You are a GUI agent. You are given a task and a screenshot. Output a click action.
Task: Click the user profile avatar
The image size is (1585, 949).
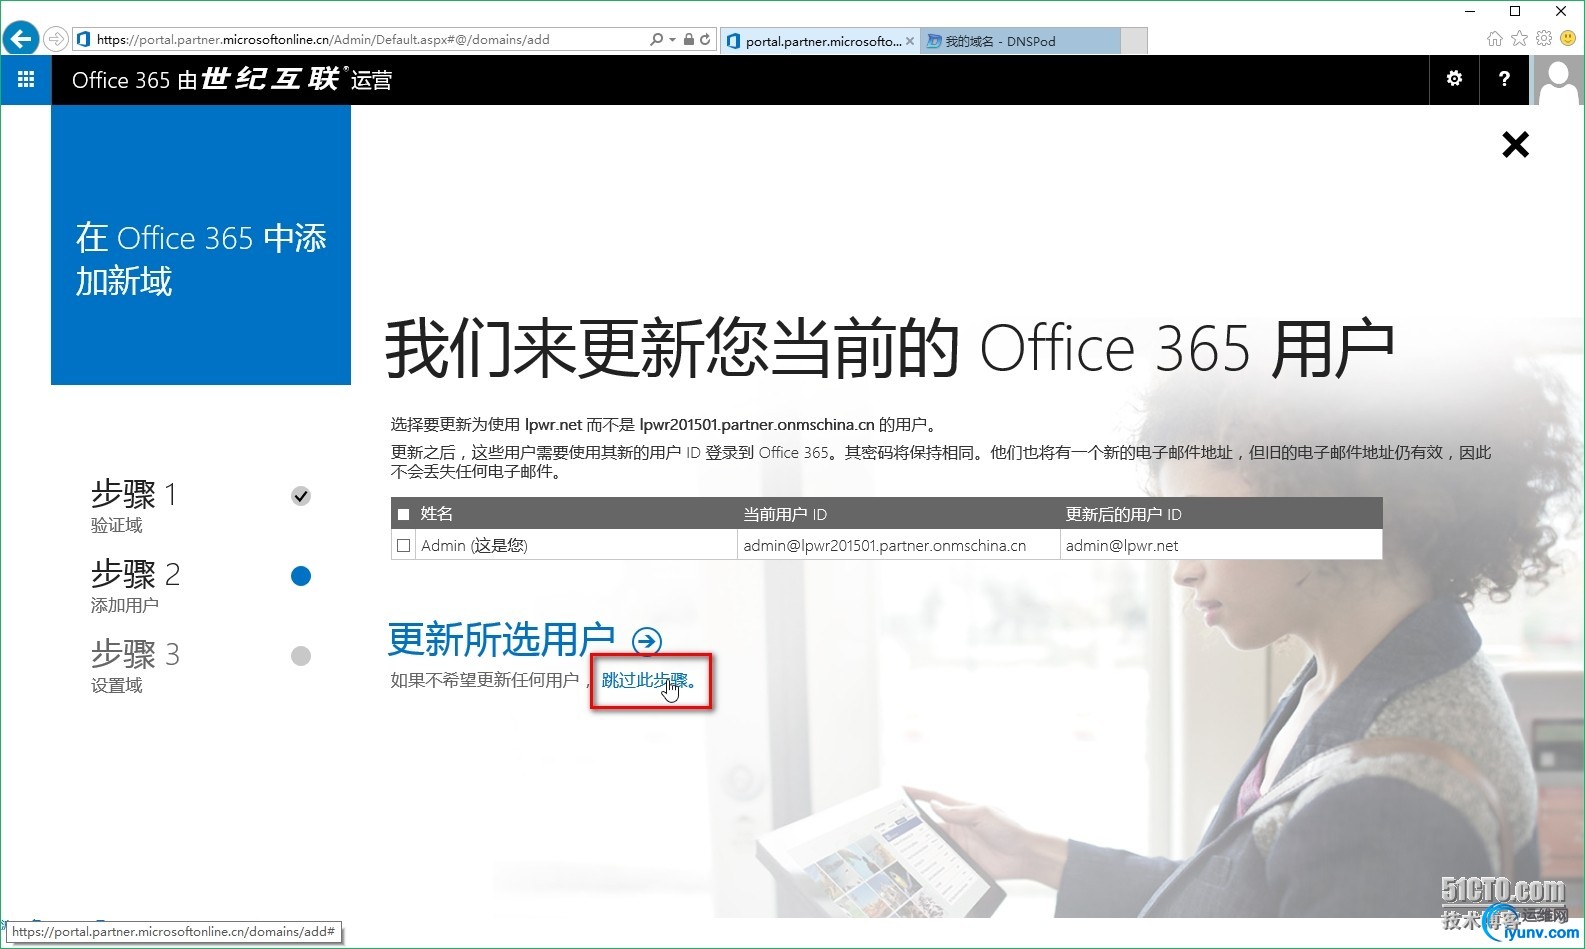pos(1558,80)
